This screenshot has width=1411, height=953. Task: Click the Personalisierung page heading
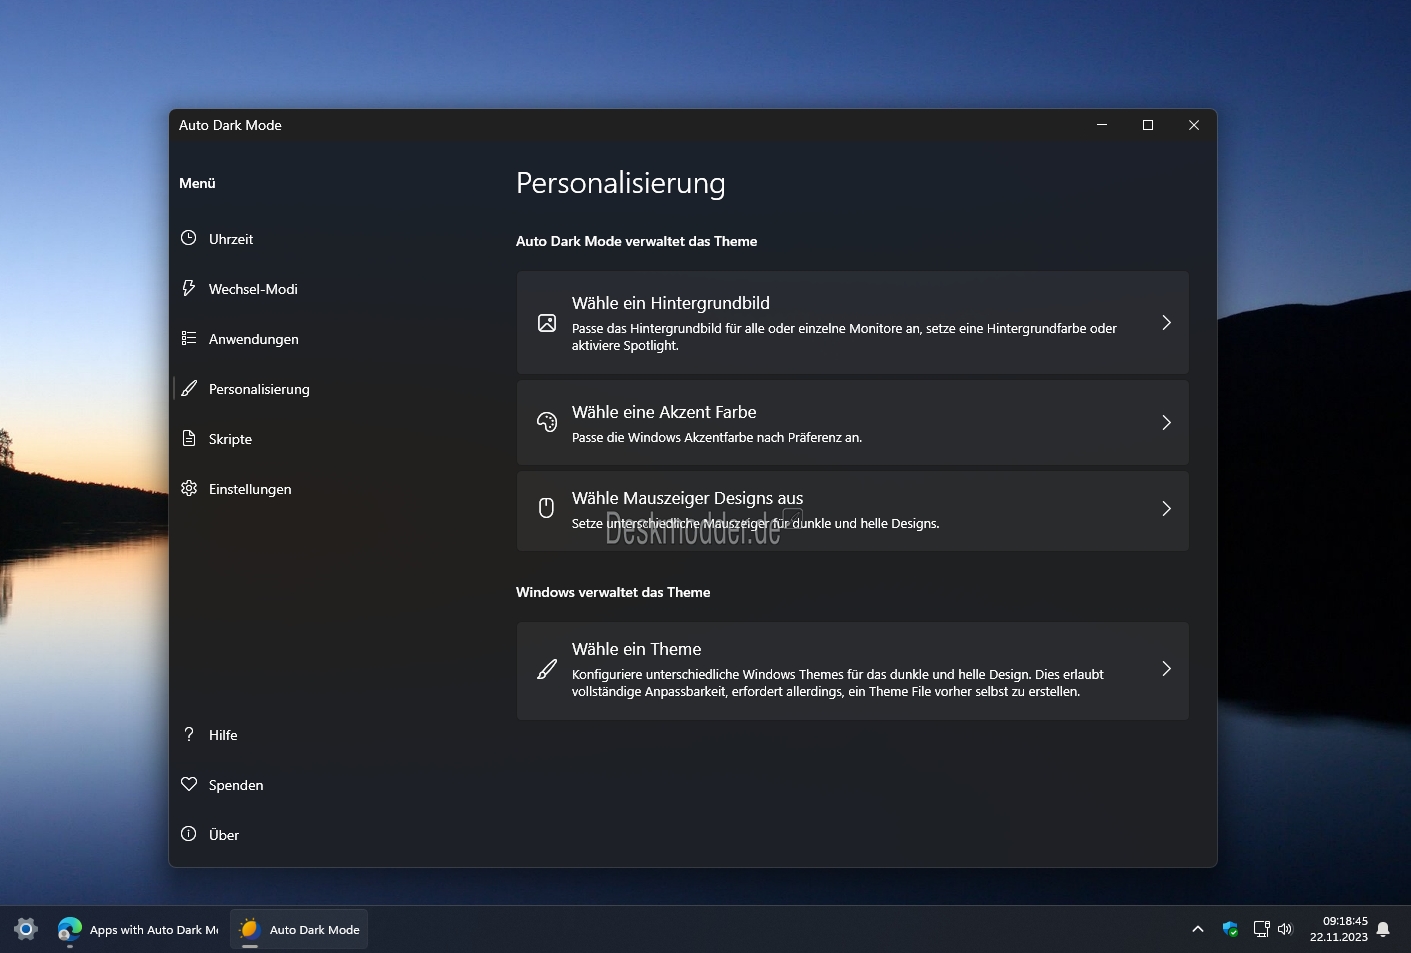point(620,183)
